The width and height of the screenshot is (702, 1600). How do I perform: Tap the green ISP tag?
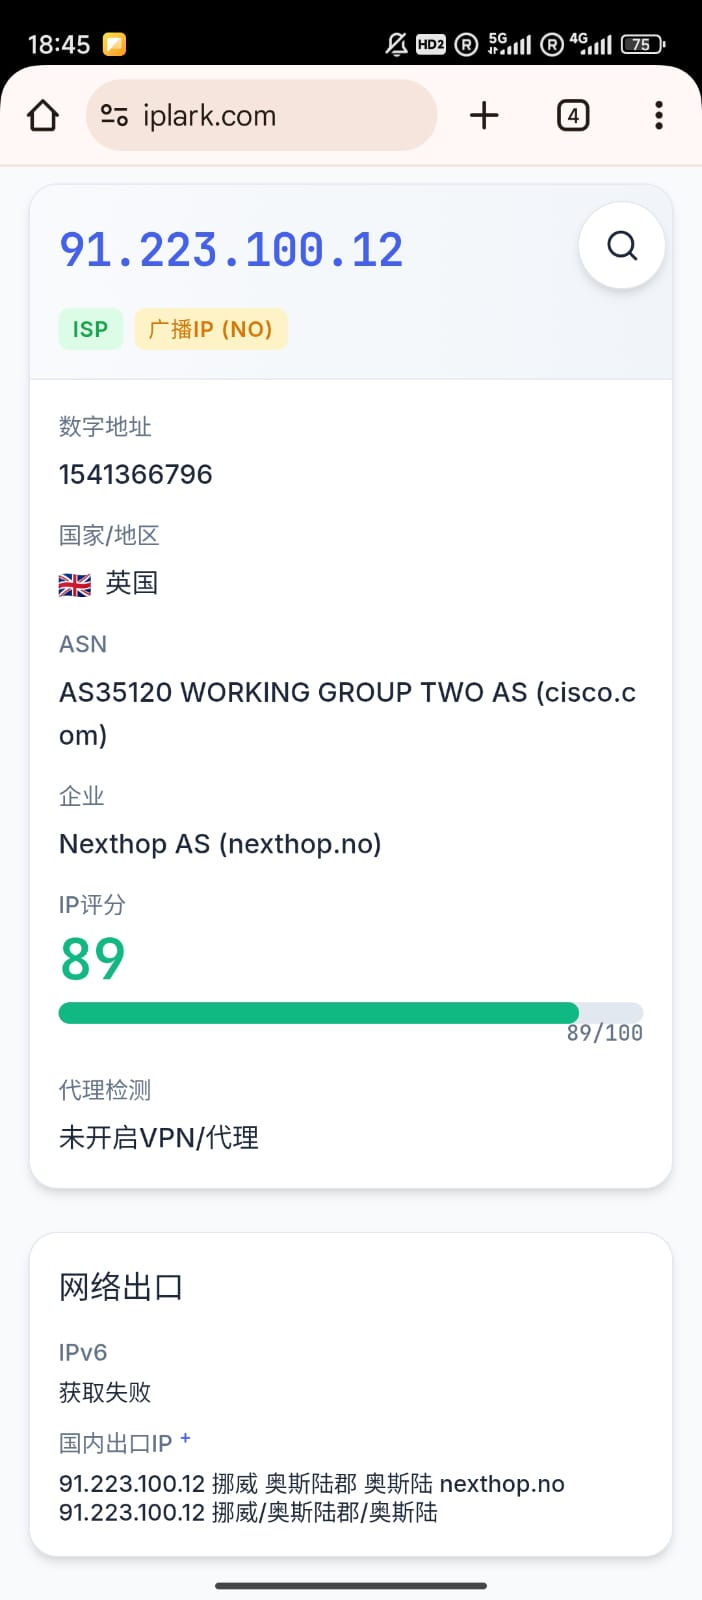[90, 329]
